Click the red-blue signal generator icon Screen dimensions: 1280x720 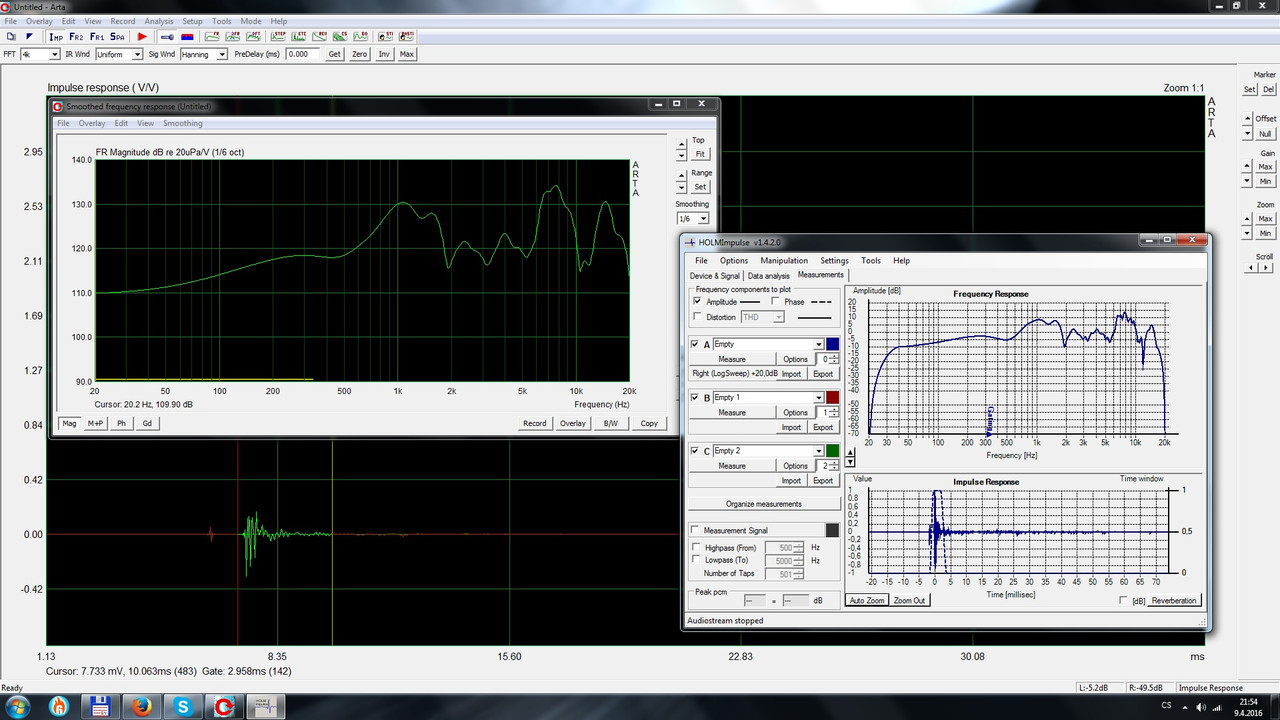click(187, 37)
